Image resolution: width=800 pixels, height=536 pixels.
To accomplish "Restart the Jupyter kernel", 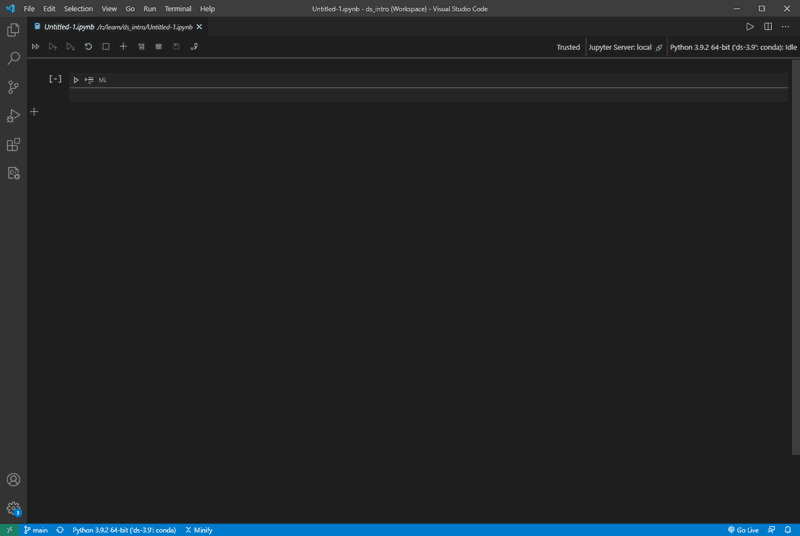I will click(x=88, y=46).
